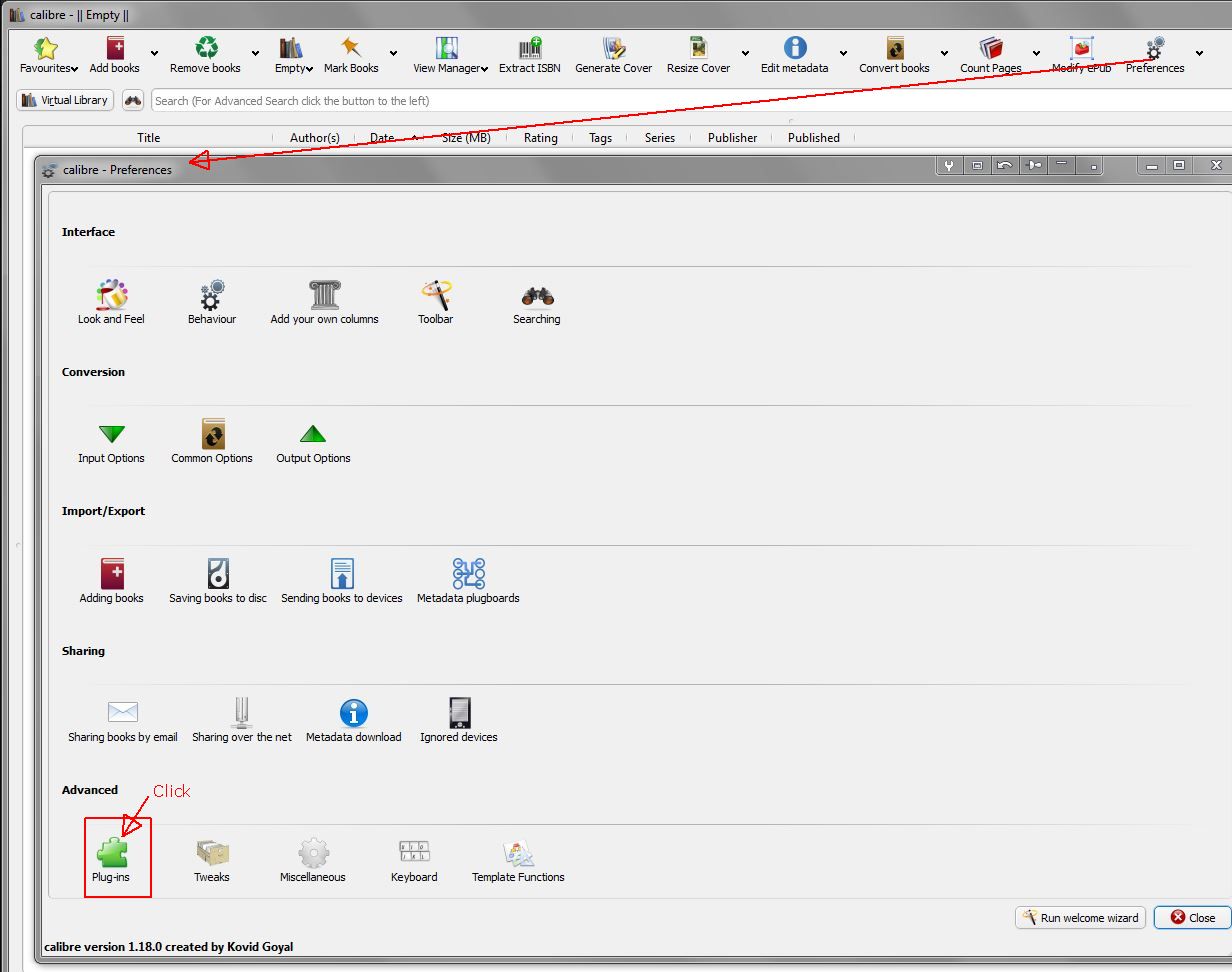Open Plug-ins preferences

coord(111,861)
